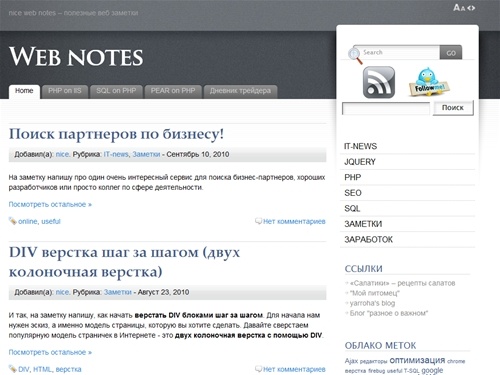Open the HTML tag link
The width and height of the screenshot is (500, 375).
(42, 369)
